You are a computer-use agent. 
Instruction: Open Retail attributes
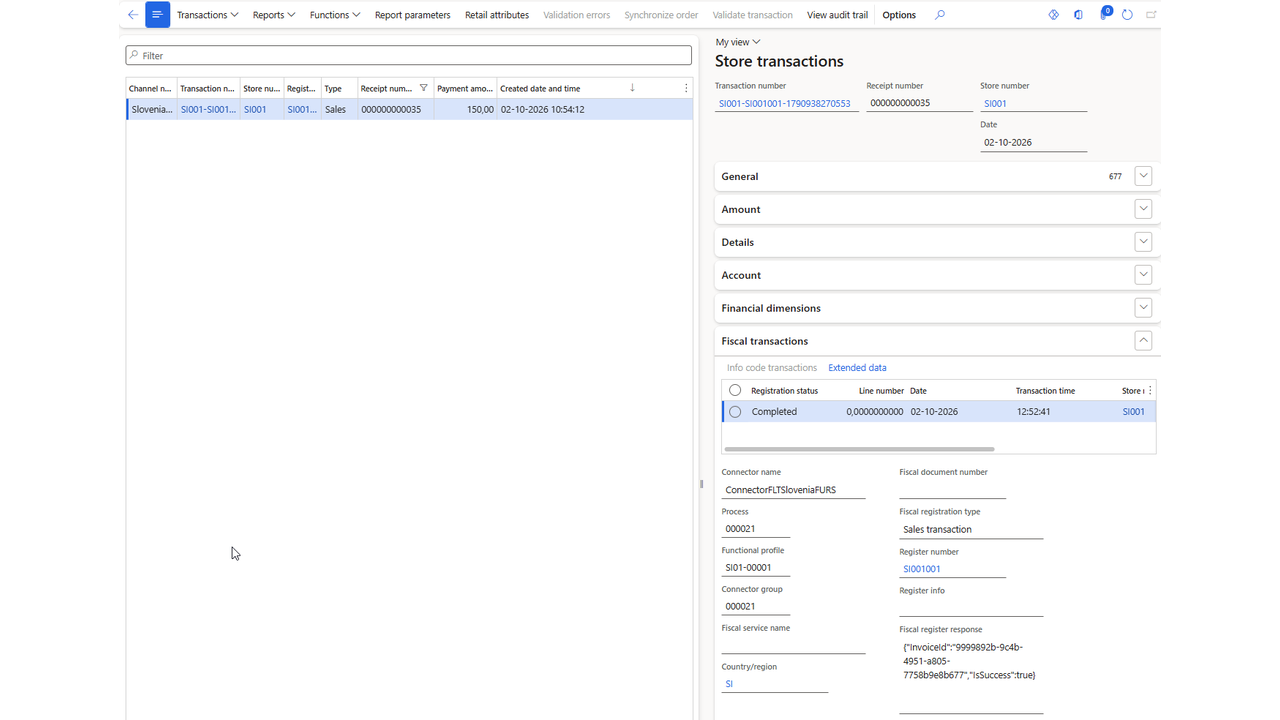coord(497,15)
